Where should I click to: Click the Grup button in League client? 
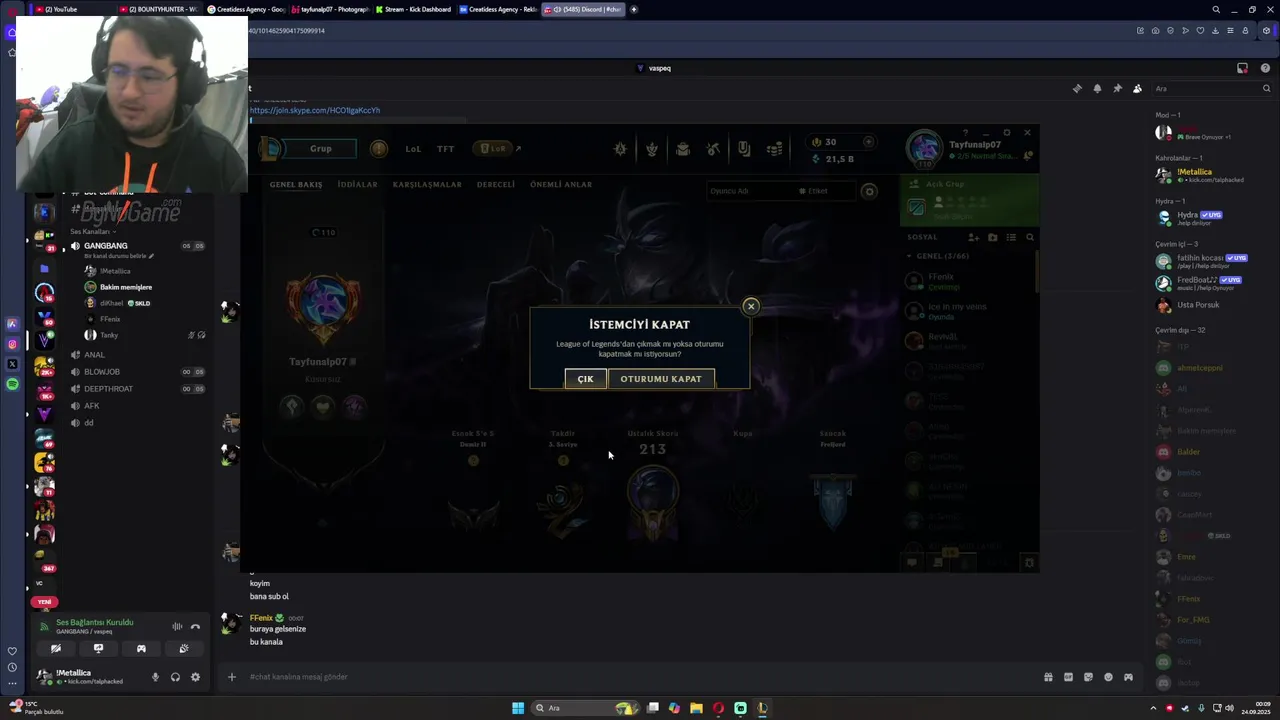(x=320, y=149)
